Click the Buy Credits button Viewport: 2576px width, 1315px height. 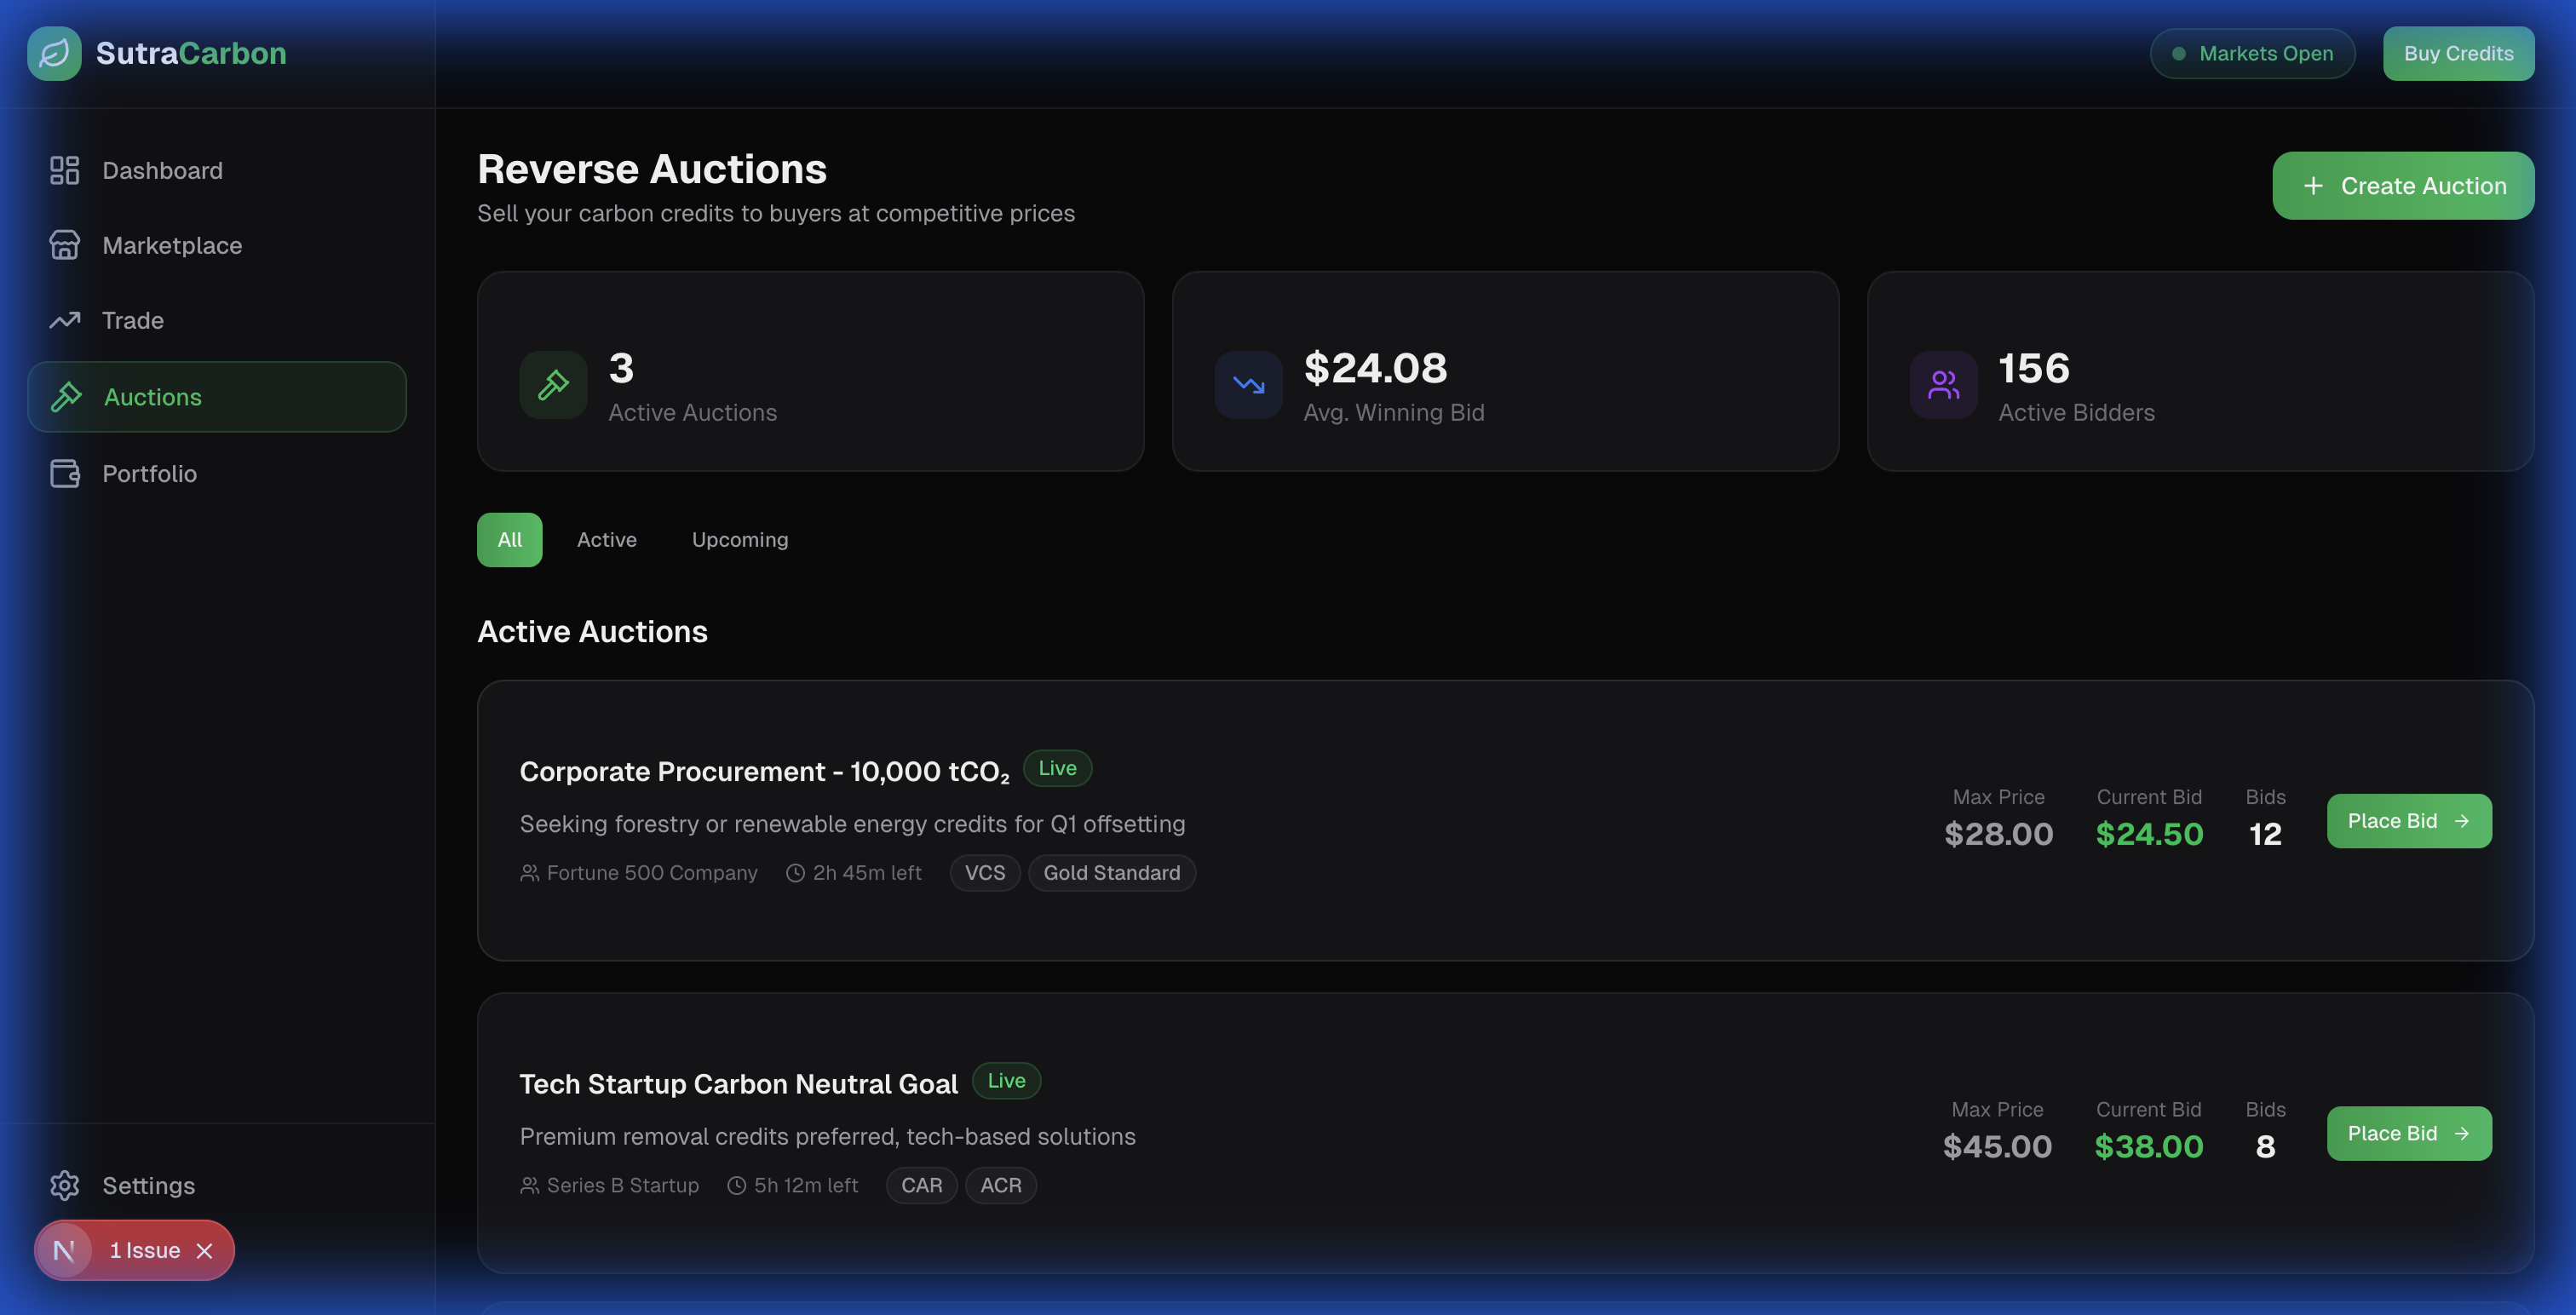2458,53
